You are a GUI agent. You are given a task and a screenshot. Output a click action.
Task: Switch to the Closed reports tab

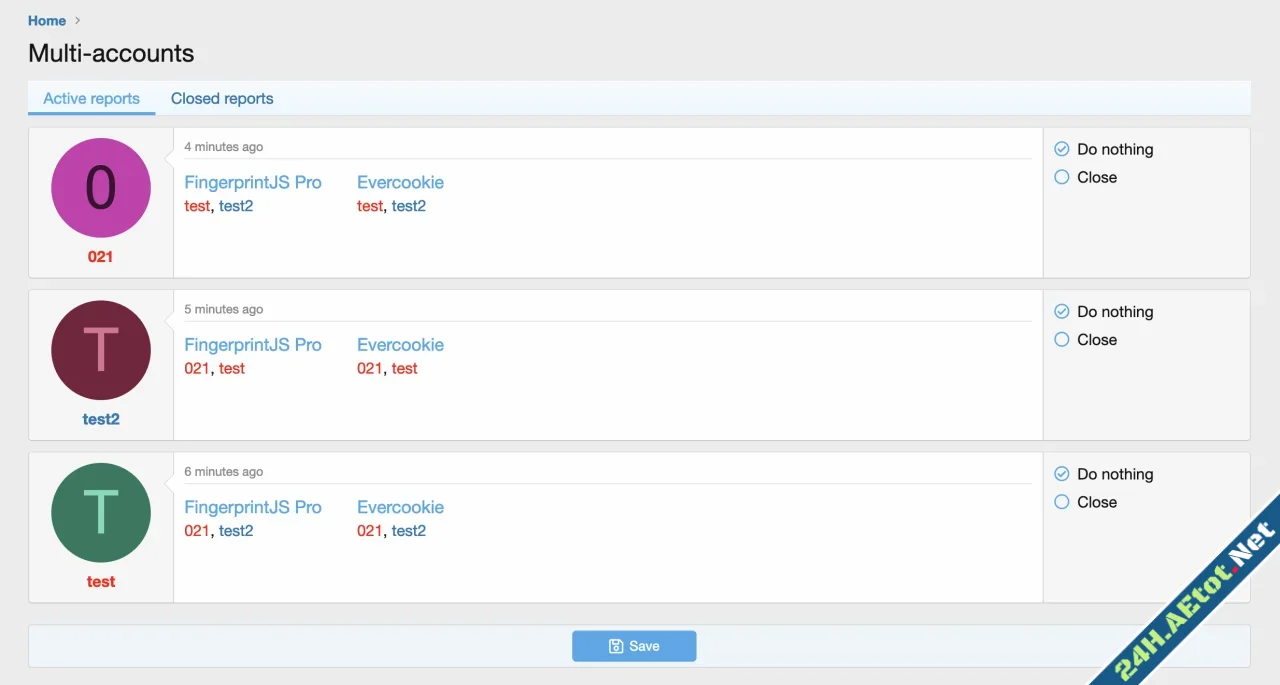[x=221, y=98]
